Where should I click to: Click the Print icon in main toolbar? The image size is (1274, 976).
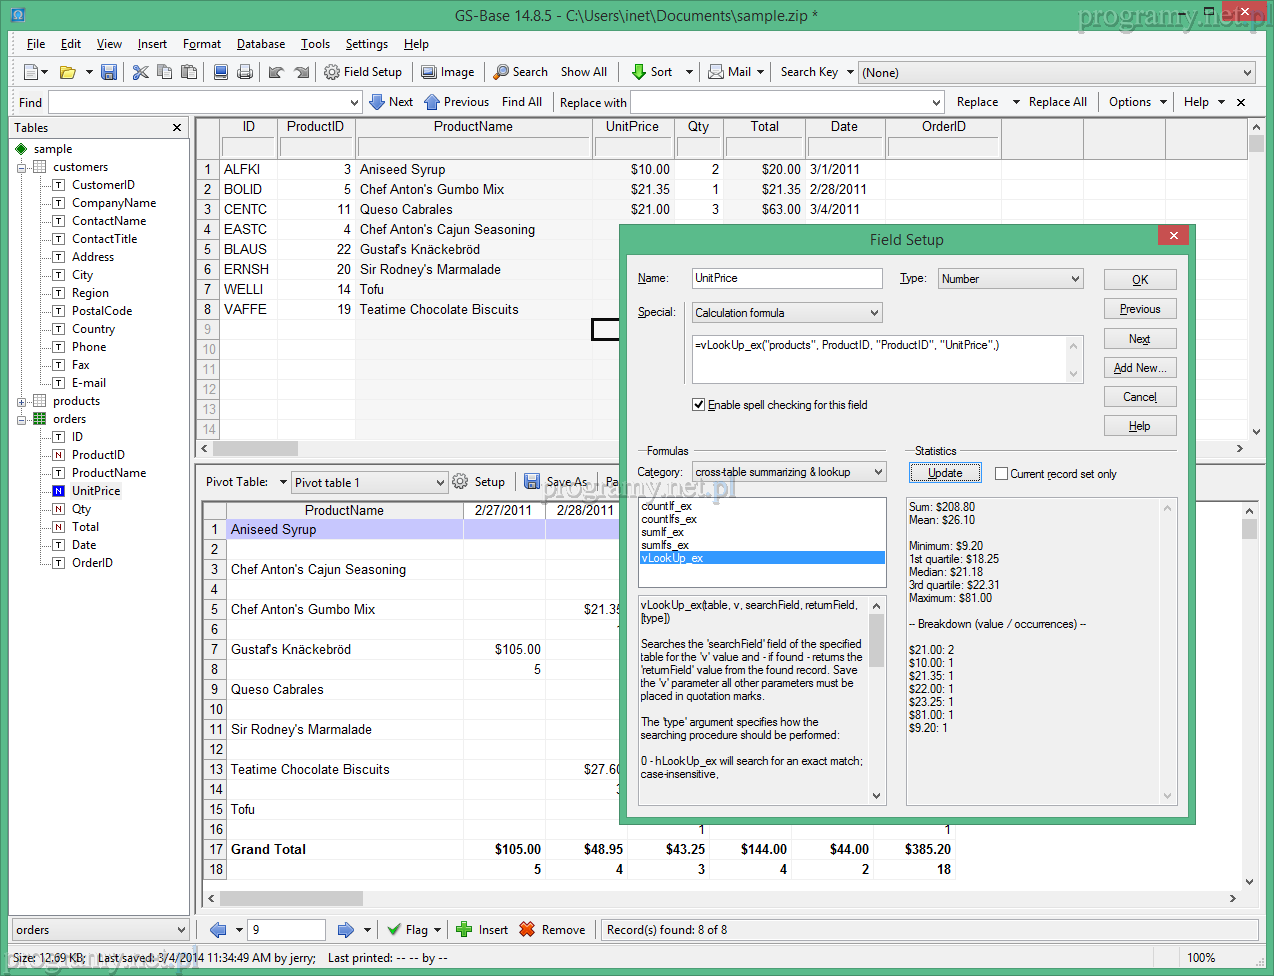(x=245, y=72)
